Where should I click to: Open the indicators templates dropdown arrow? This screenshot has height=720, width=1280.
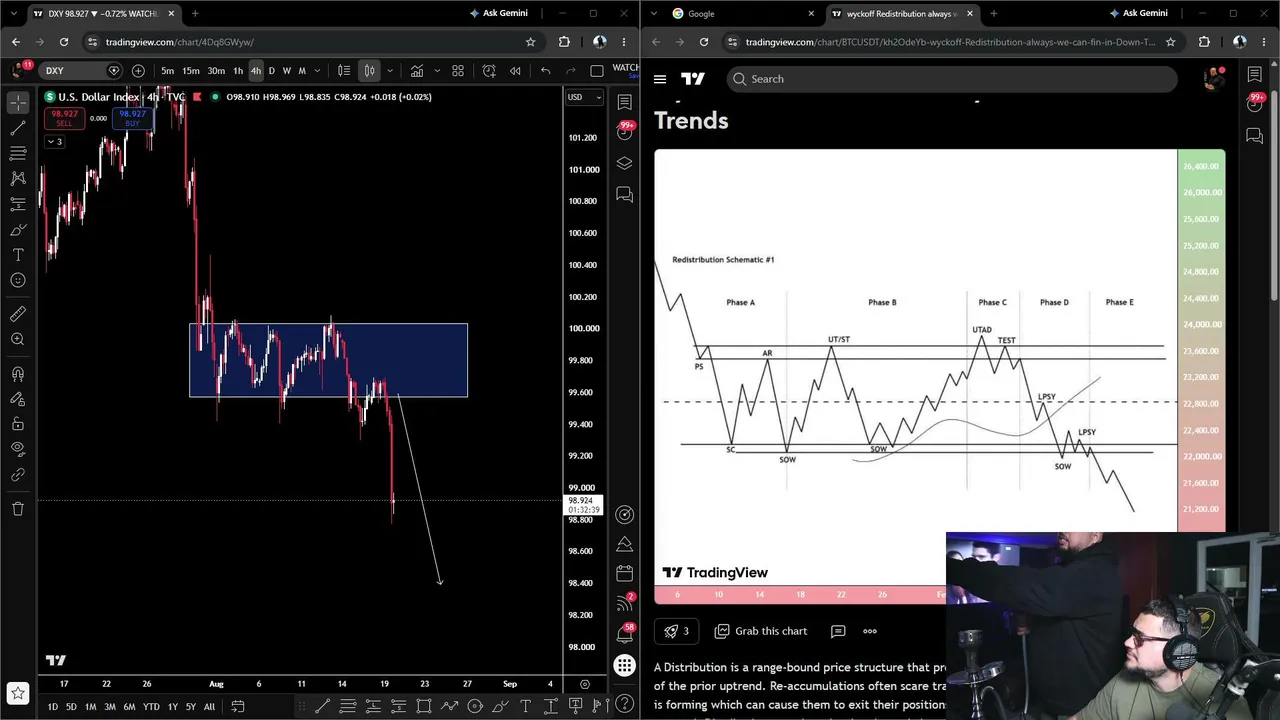(x=436, y=71)
